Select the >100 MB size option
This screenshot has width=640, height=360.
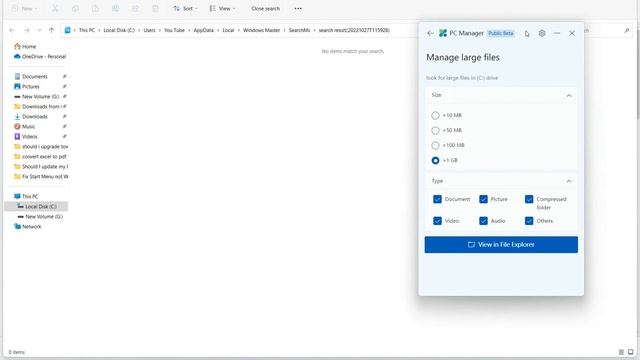(x=435, y=146)
